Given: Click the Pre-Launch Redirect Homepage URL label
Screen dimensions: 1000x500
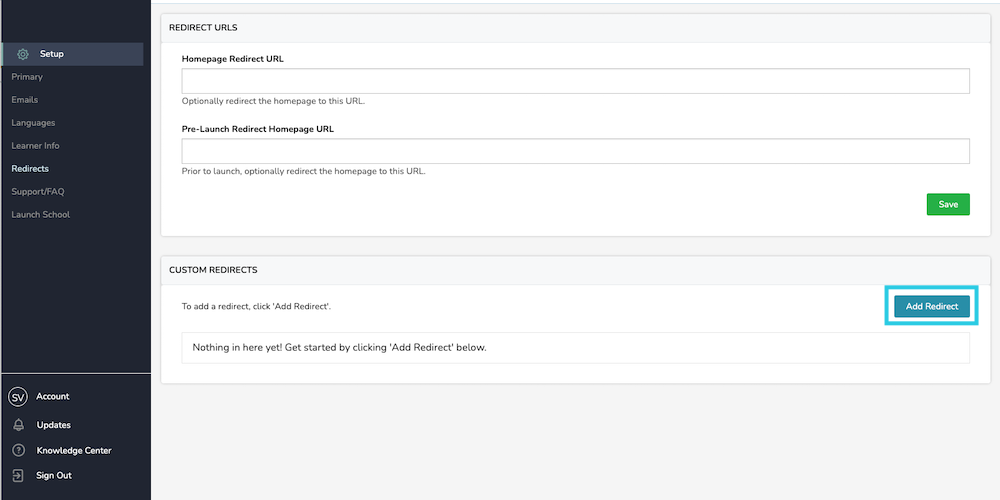Looking at the screenshot, I should (x=258, y=129).
